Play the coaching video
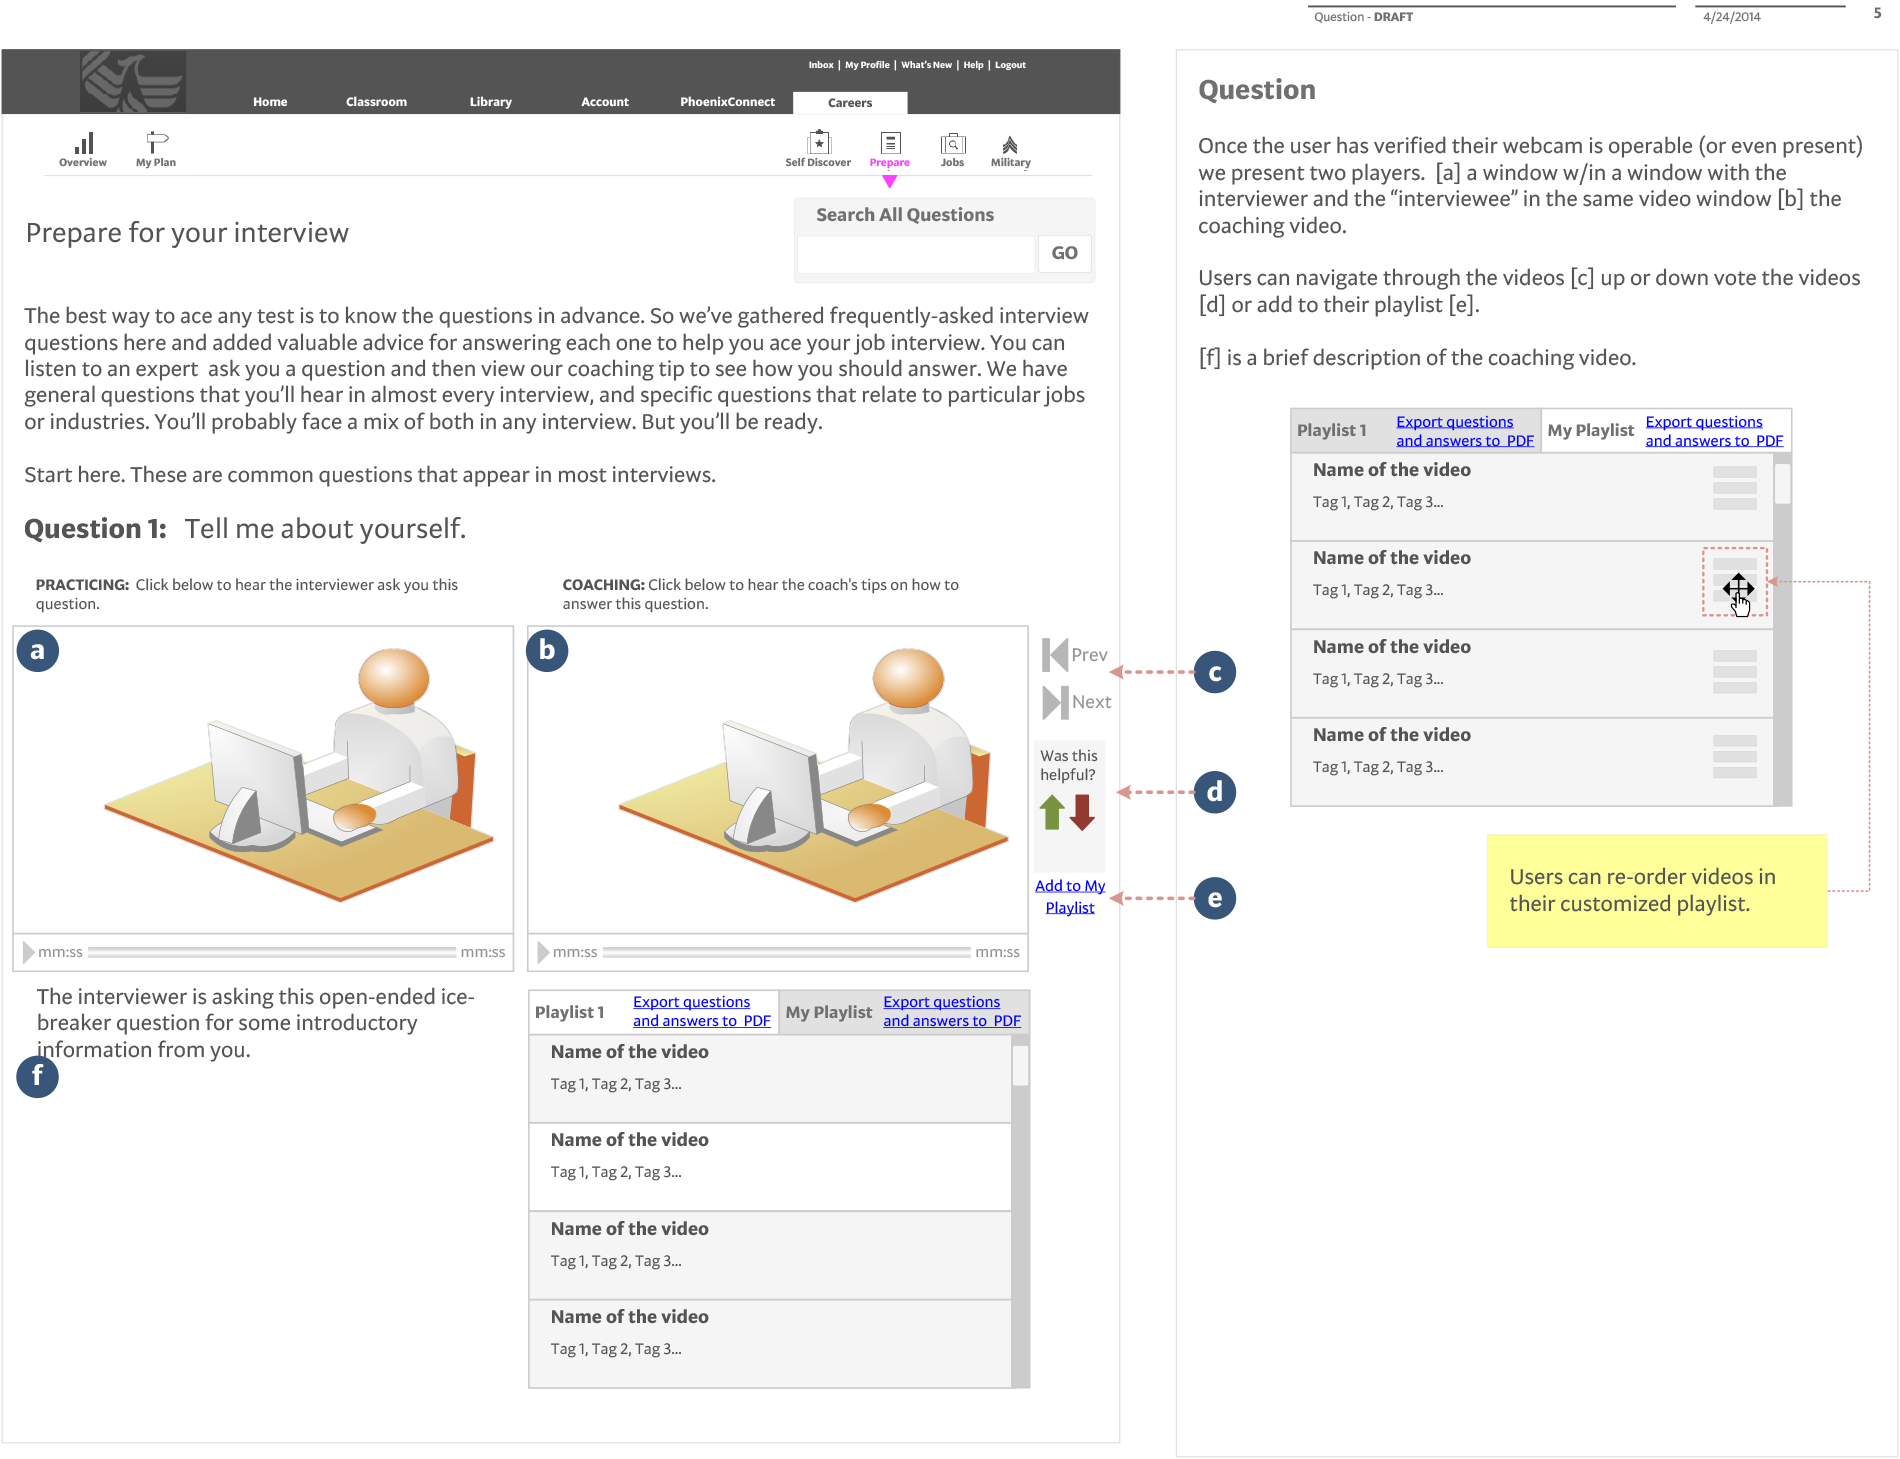1900x1459 pixels. [x=543, y=952]
